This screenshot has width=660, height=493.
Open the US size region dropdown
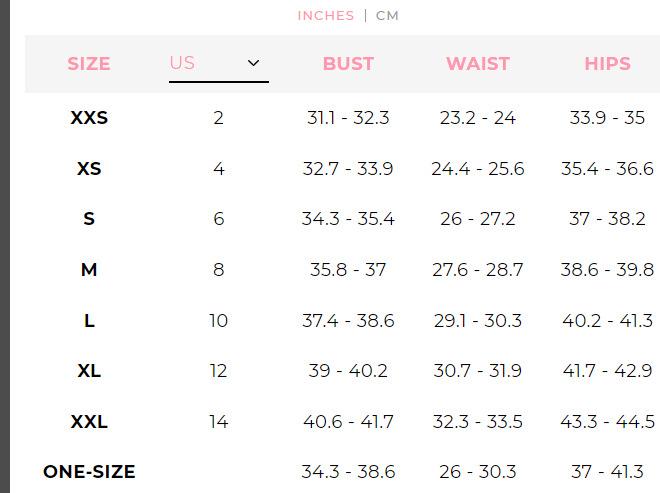pyautogui.click(x=218, y=63)
